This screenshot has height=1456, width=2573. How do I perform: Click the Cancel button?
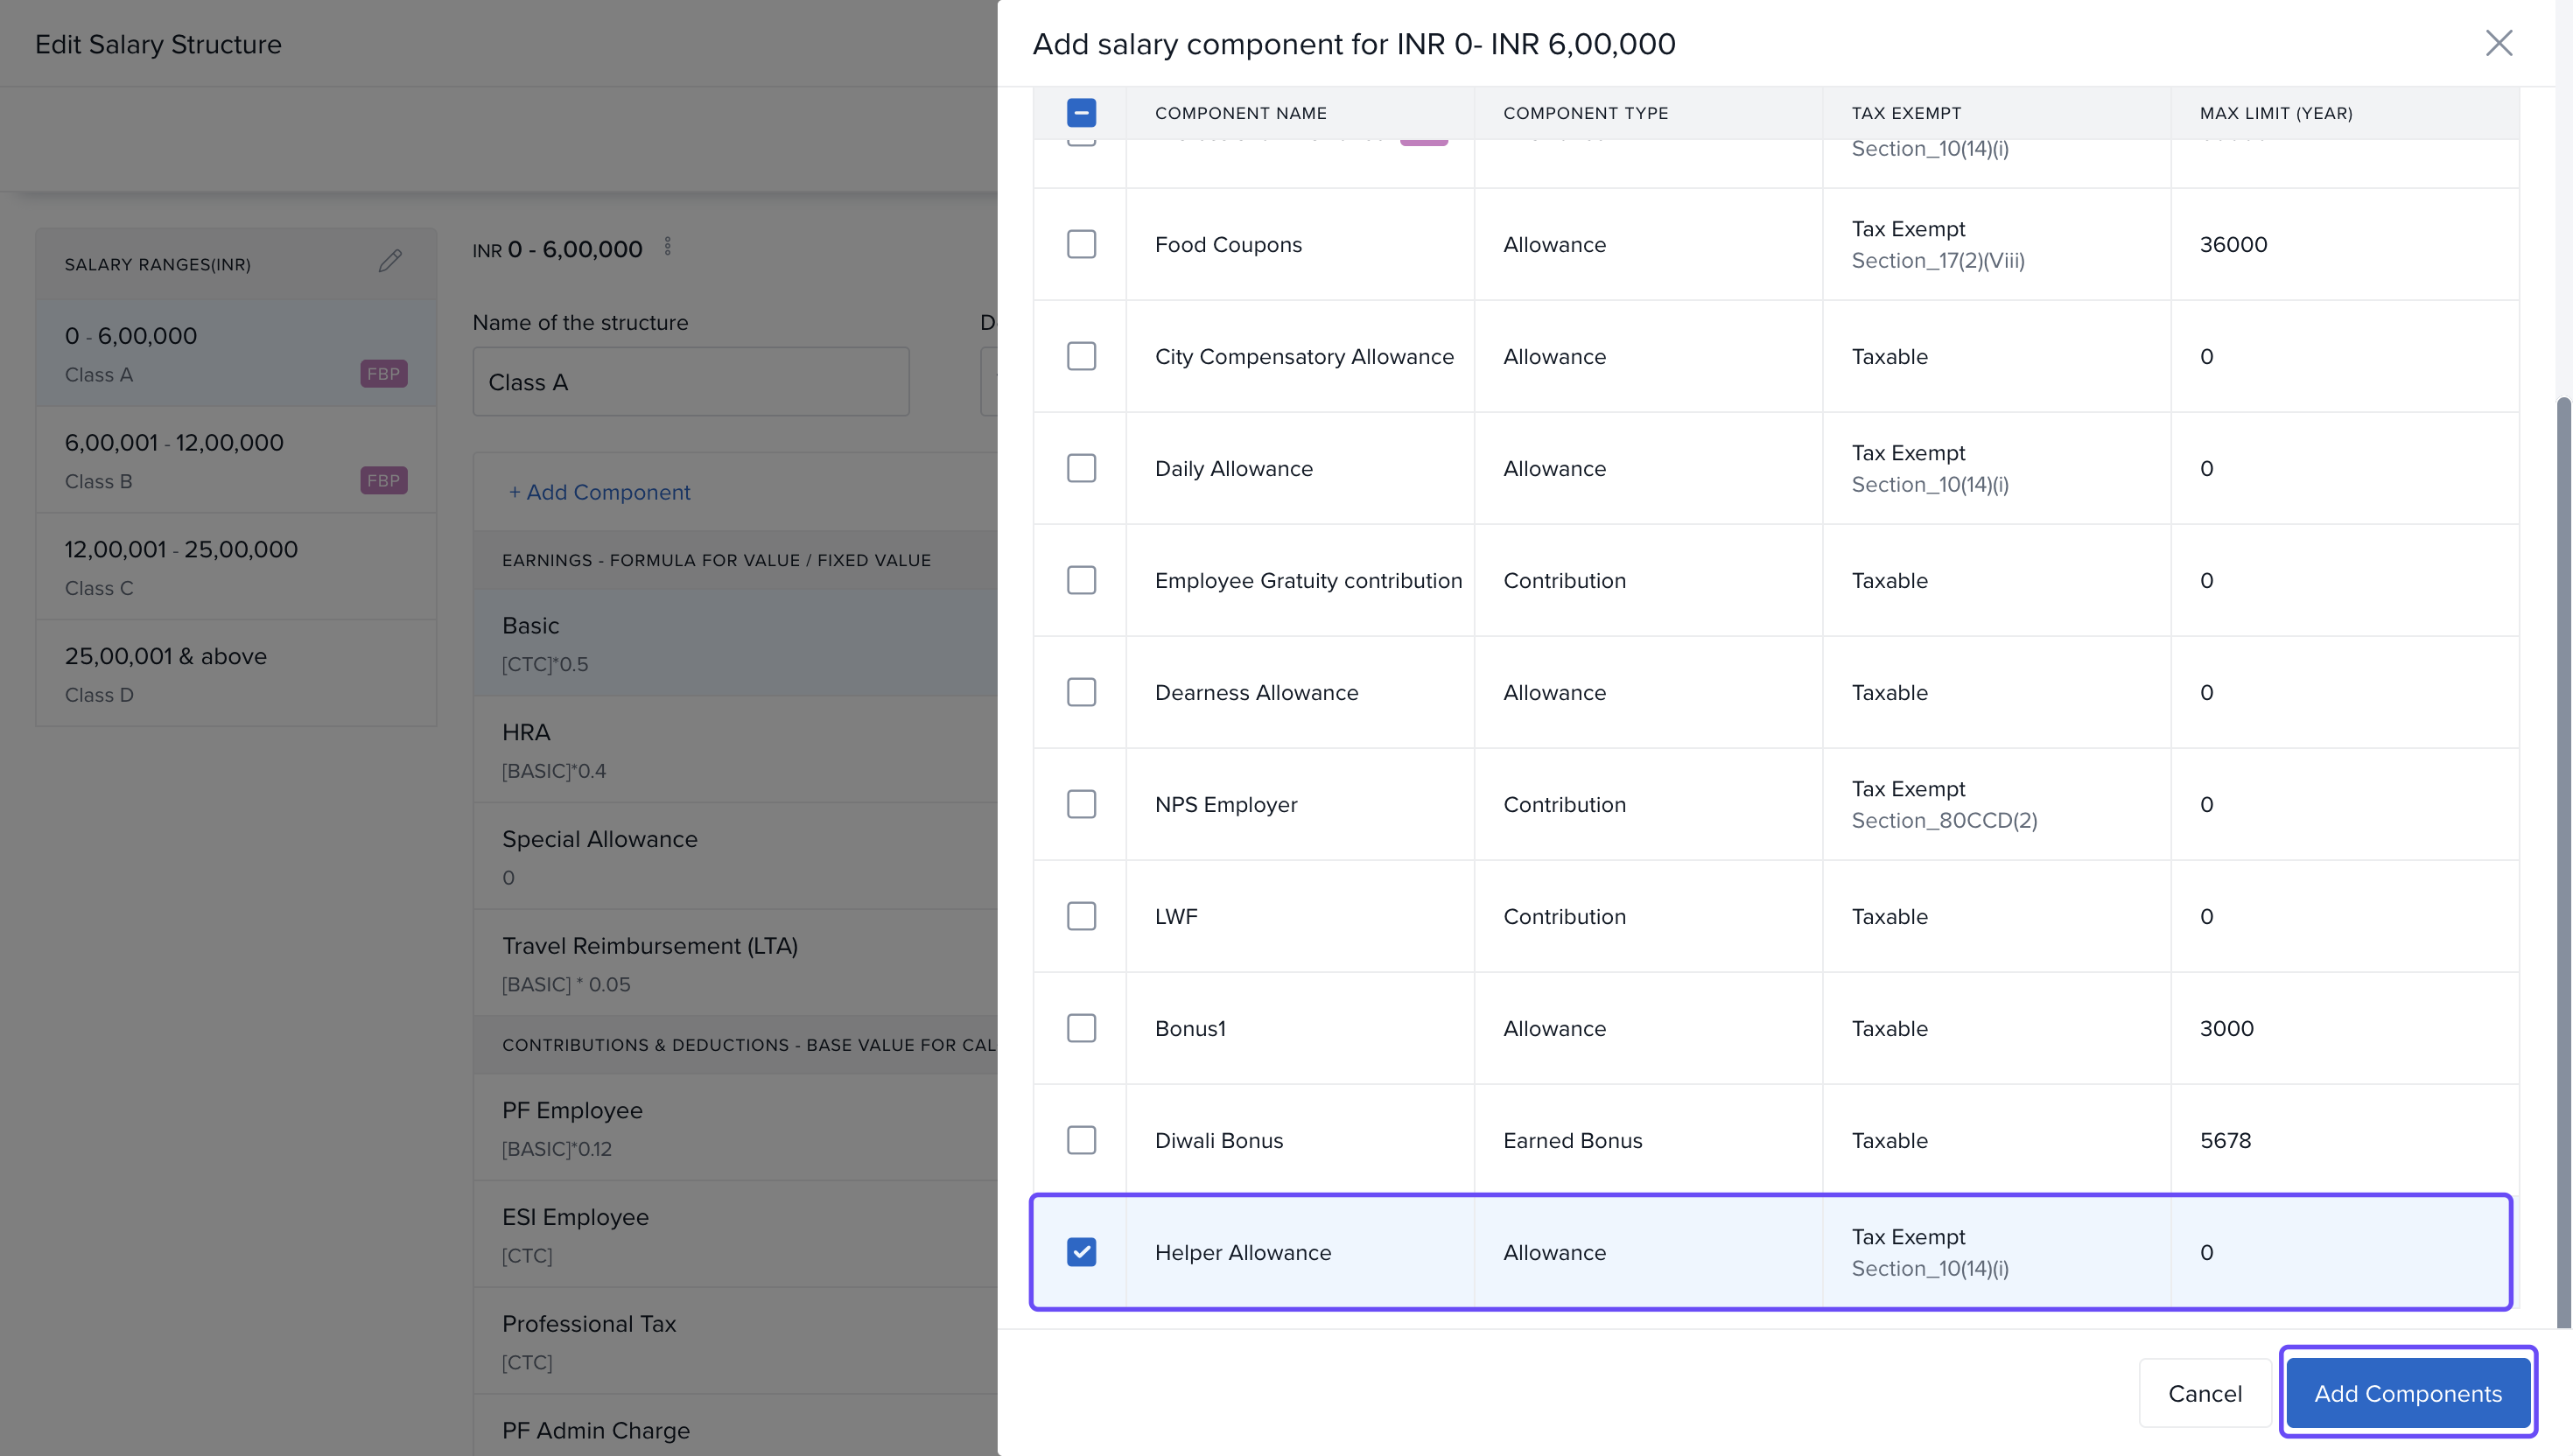coord(2204,1393)
